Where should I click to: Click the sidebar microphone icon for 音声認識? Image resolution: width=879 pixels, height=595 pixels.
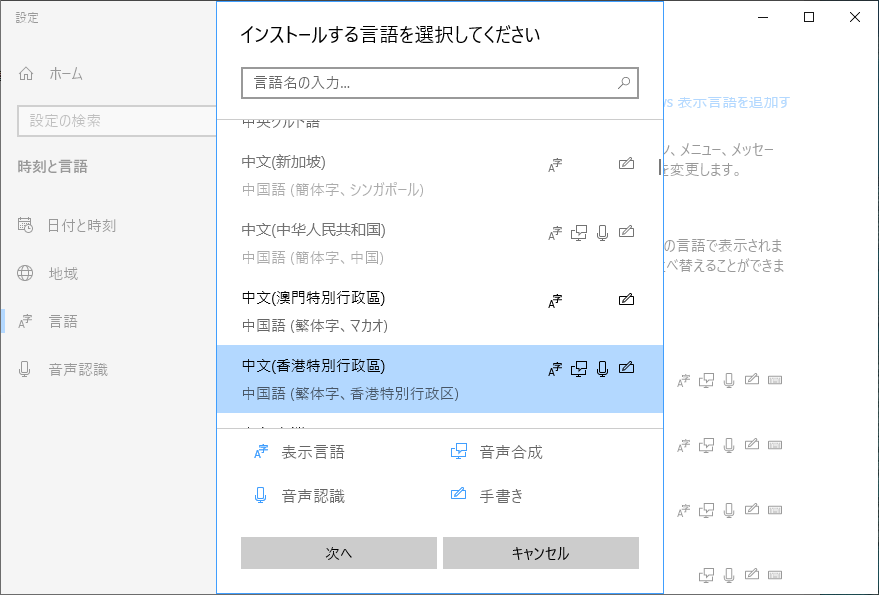coord(25,369)
